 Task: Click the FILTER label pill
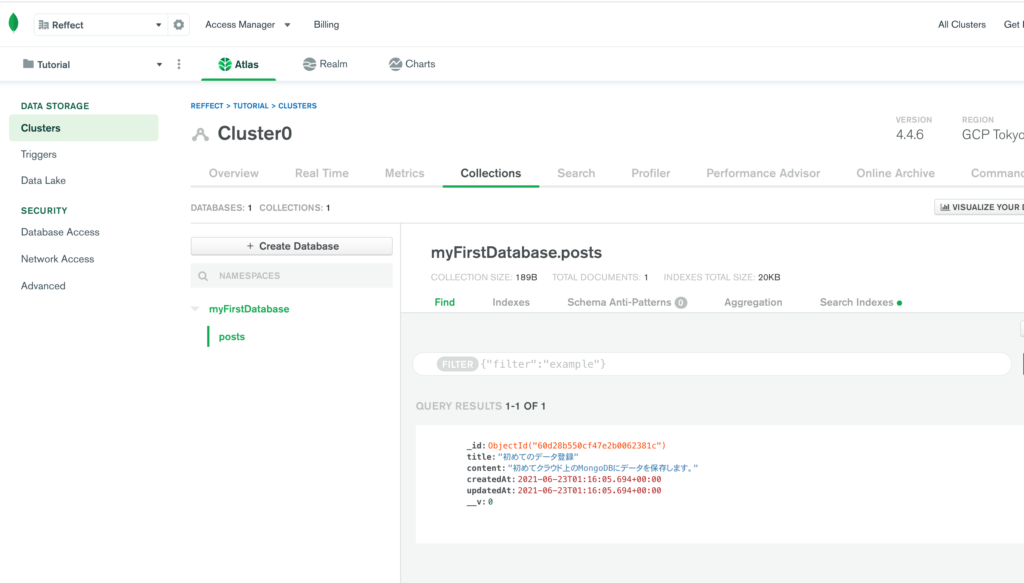click(457, 364)
